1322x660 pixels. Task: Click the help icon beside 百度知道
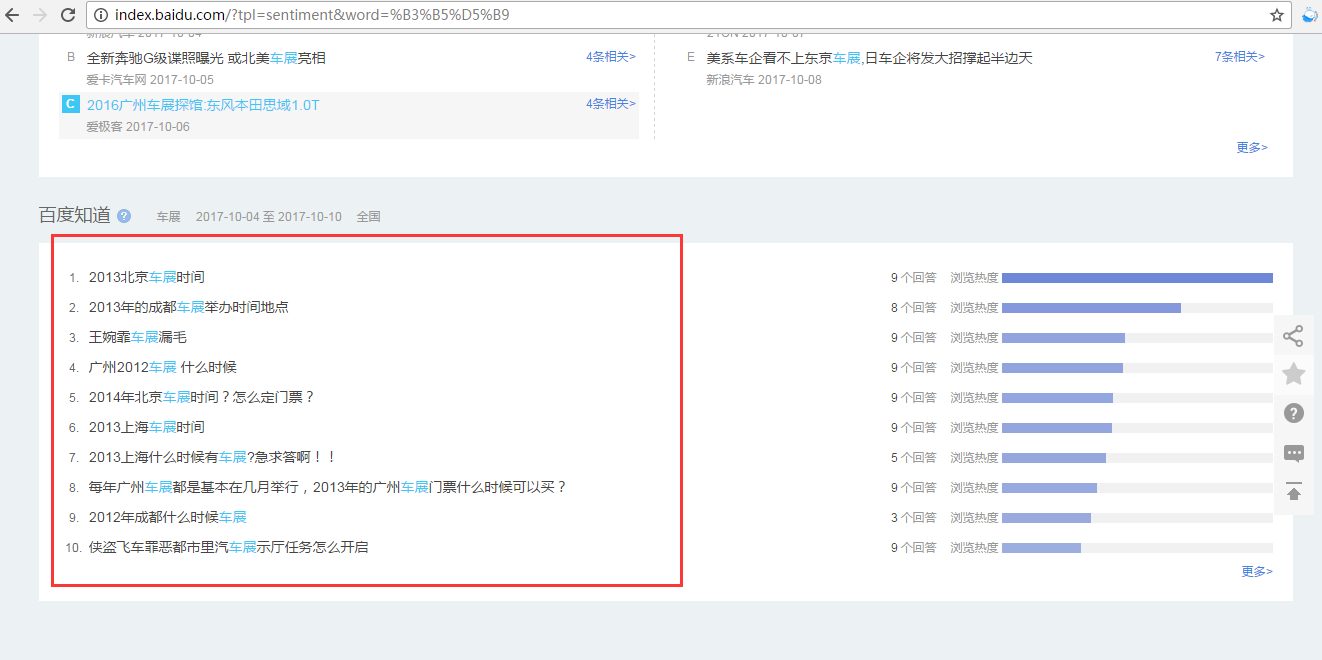tap(124, 215)
